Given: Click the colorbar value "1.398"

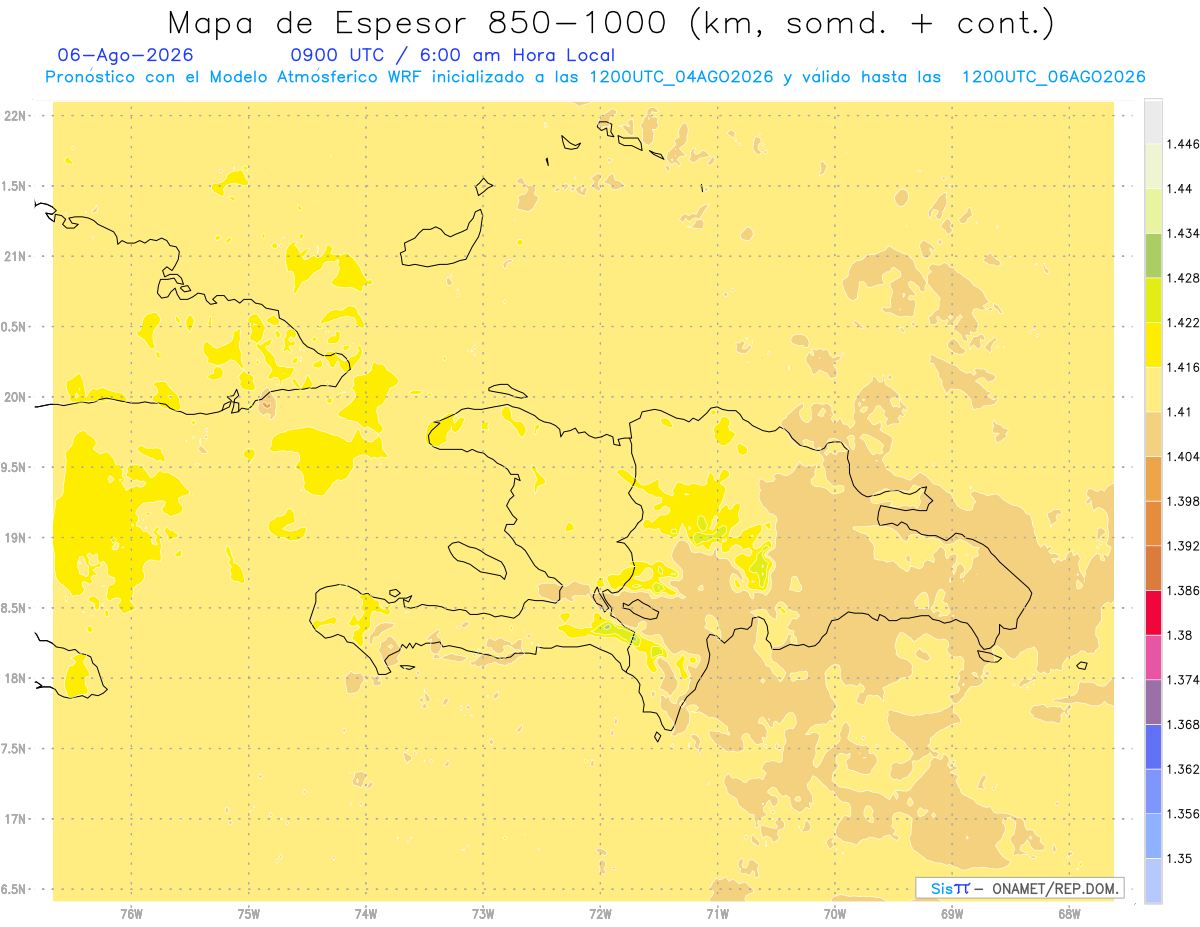Looking at the screenshot, I should click(x=1182, y=501).
